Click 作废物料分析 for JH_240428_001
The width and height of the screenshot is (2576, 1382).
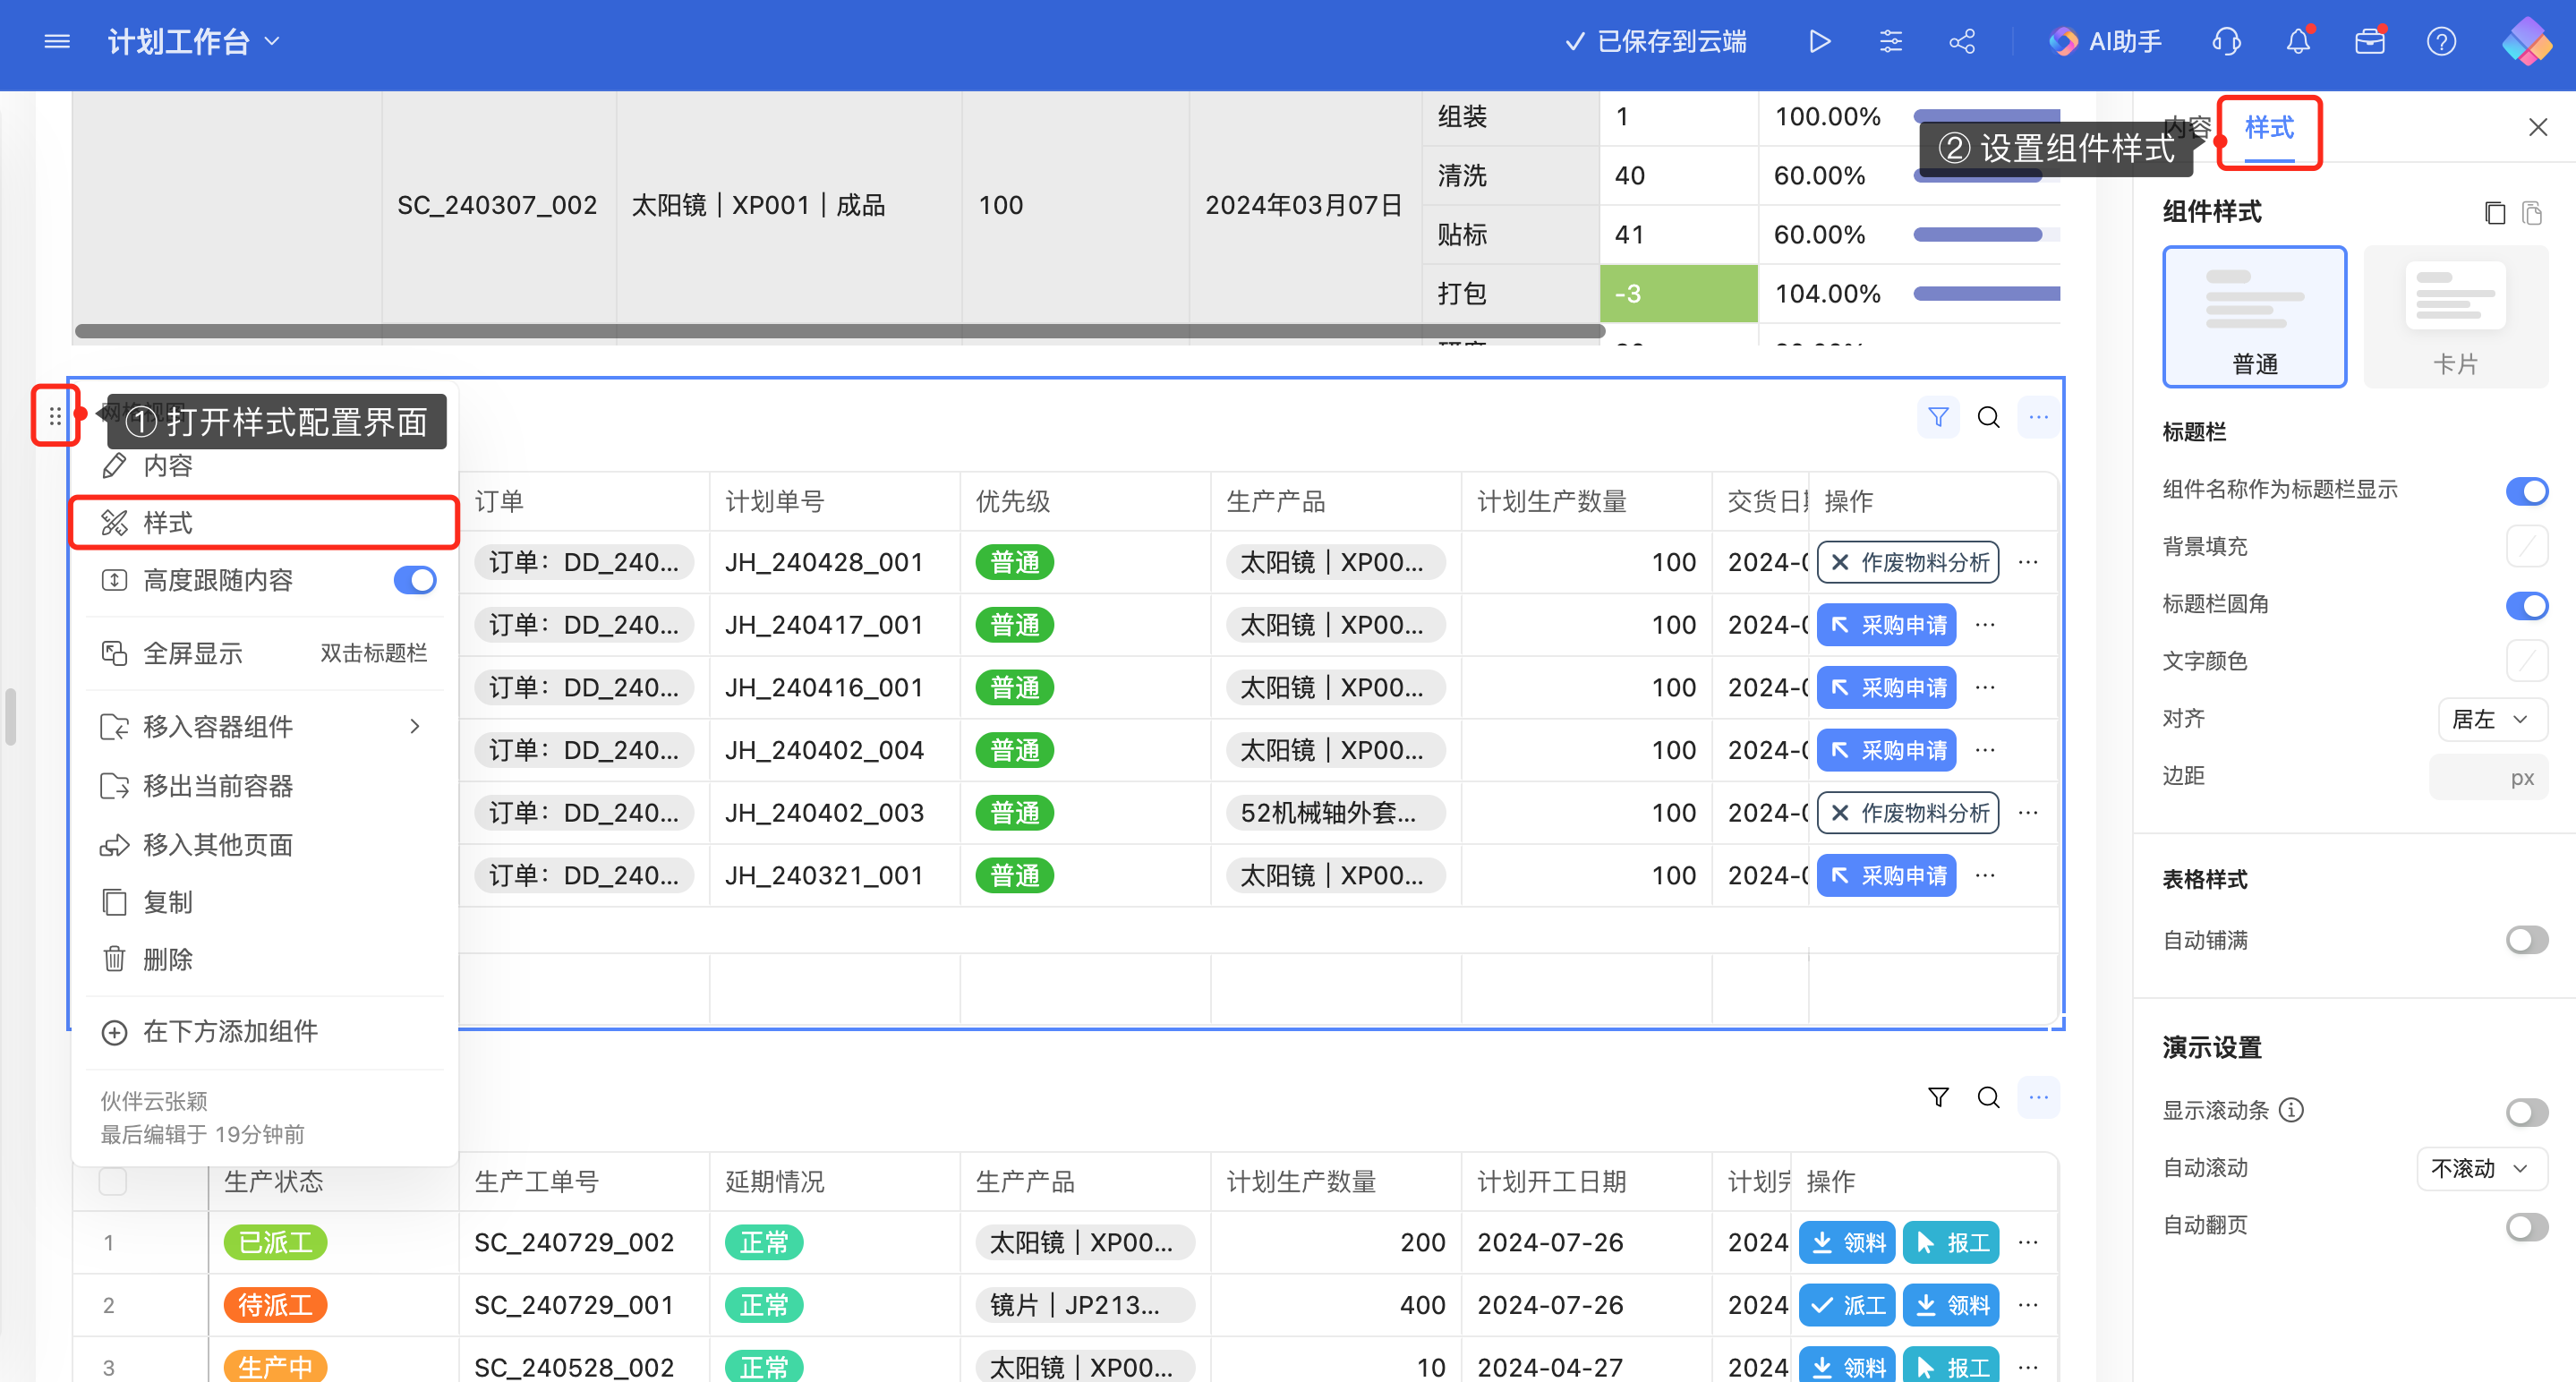coord(1908,562)
